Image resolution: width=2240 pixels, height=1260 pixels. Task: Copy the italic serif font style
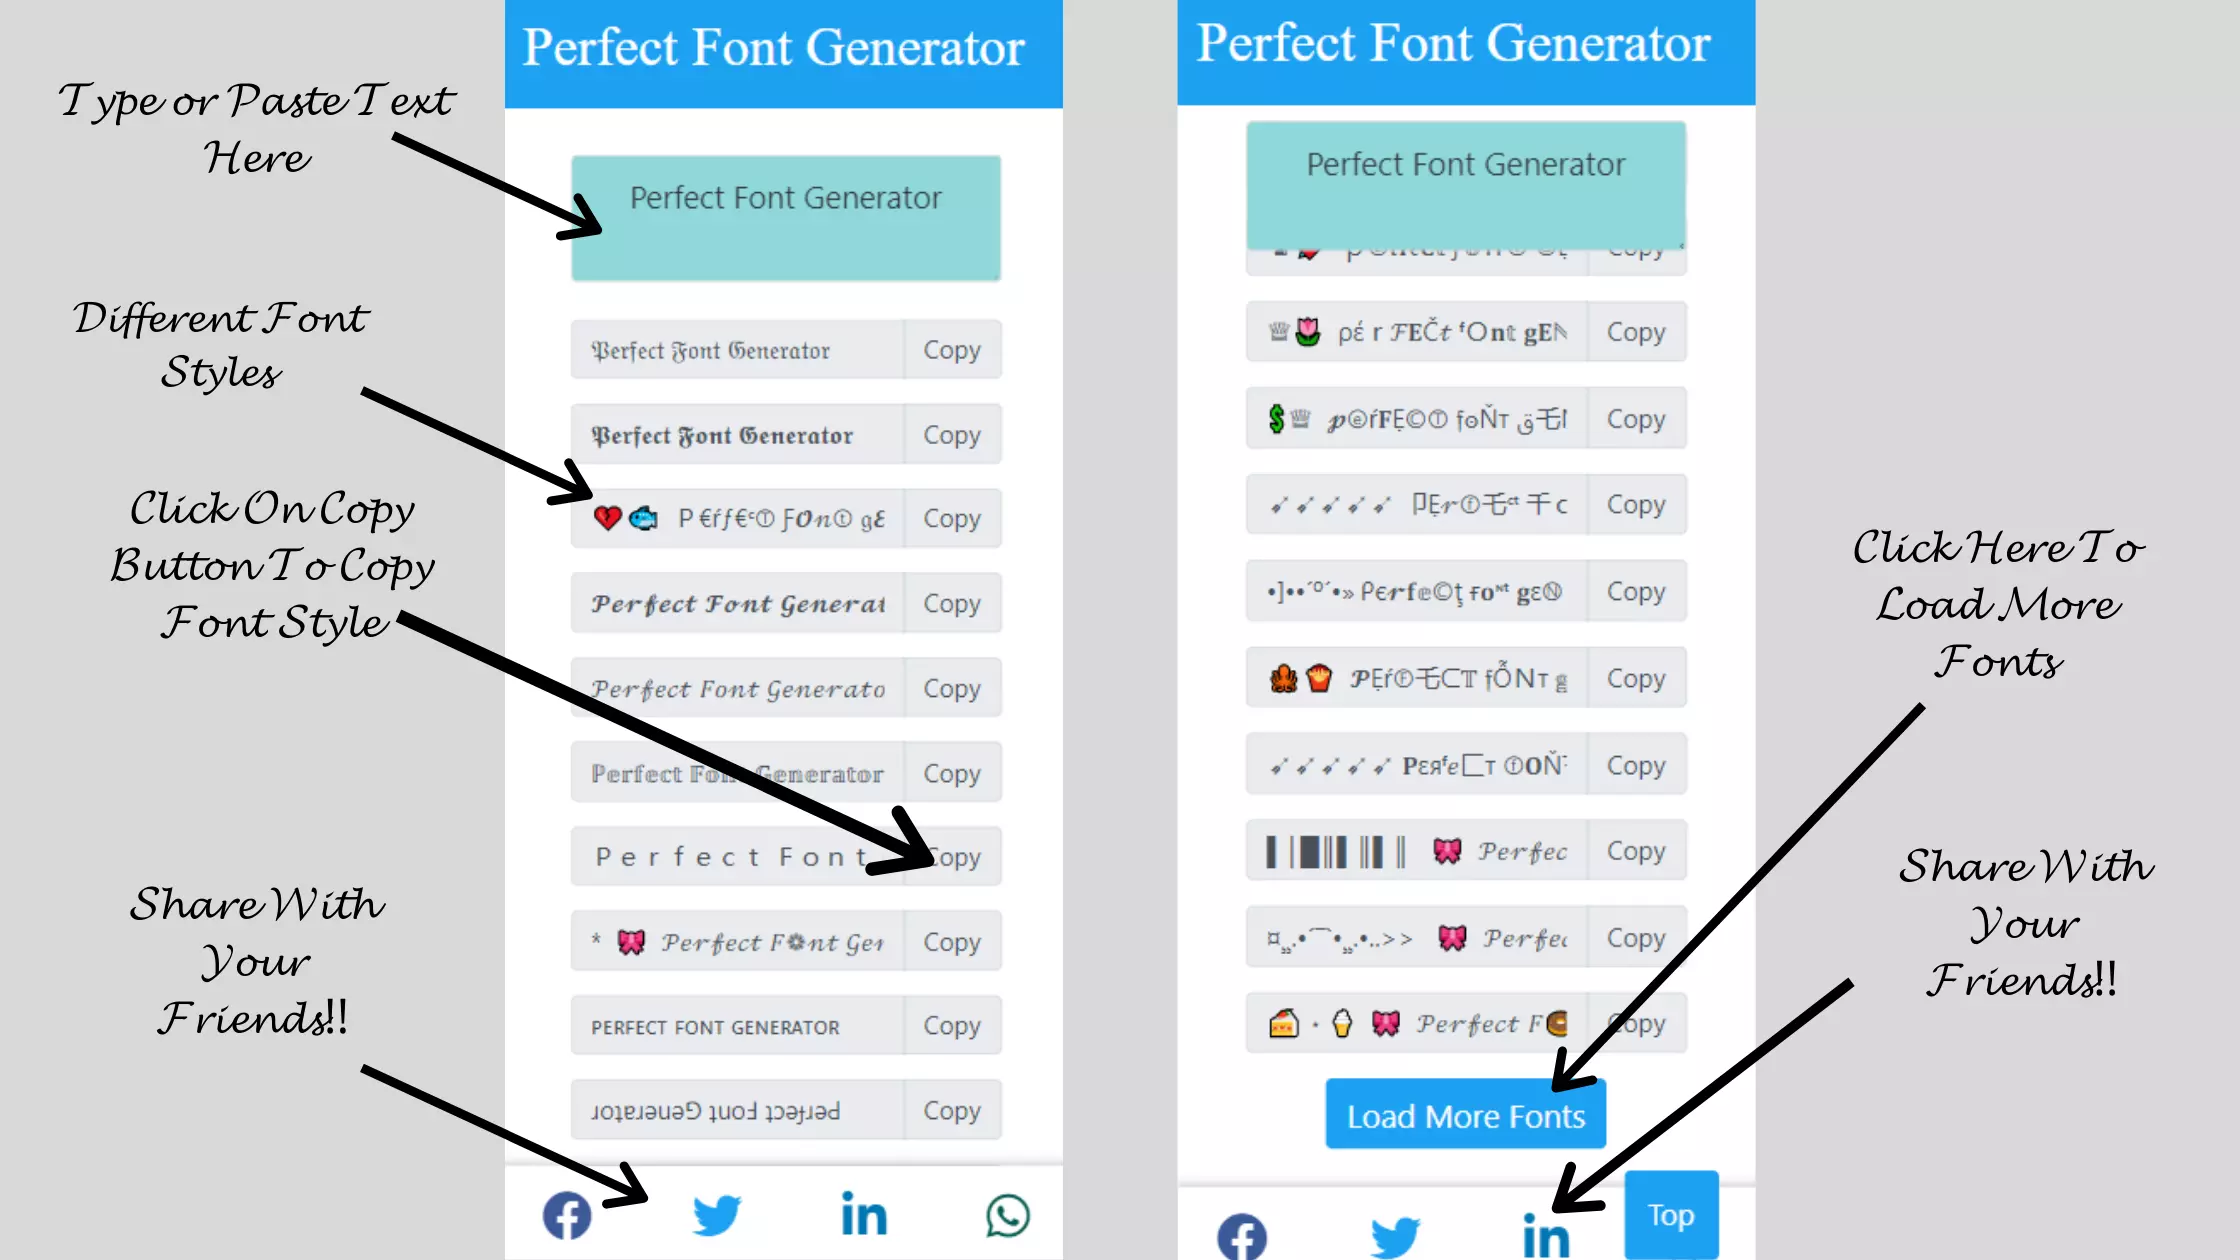point(951,688)
